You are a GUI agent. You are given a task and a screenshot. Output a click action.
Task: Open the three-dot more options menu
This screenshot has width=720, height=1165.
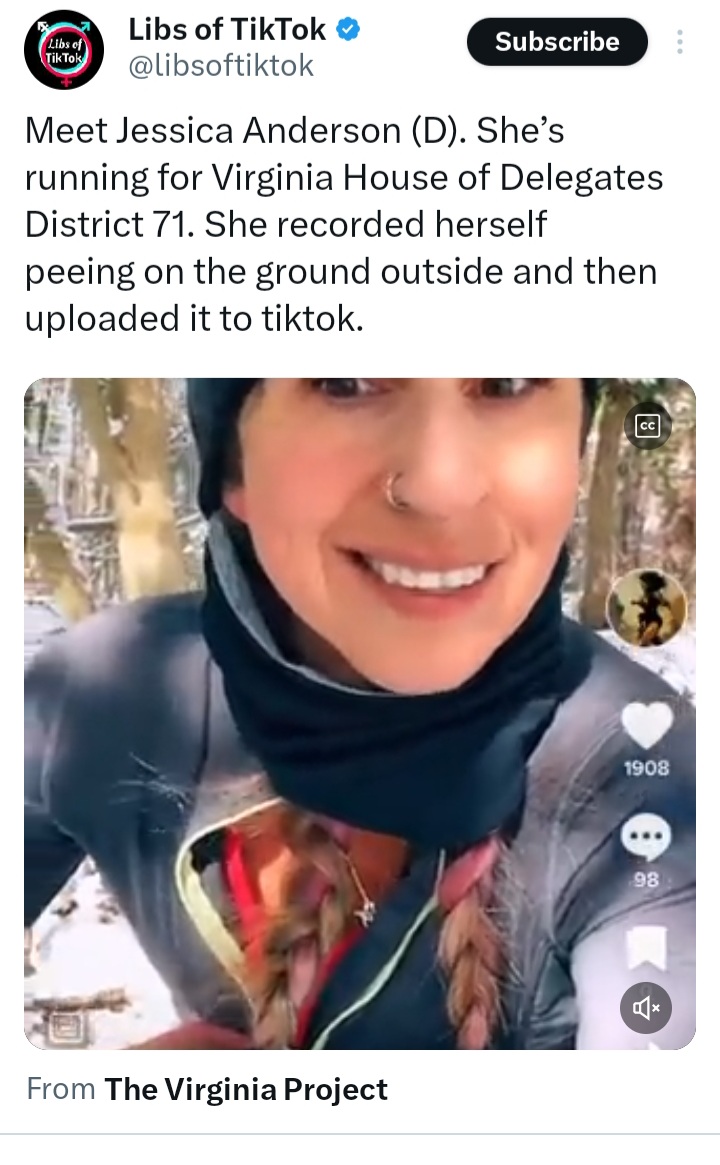point(679,42)
